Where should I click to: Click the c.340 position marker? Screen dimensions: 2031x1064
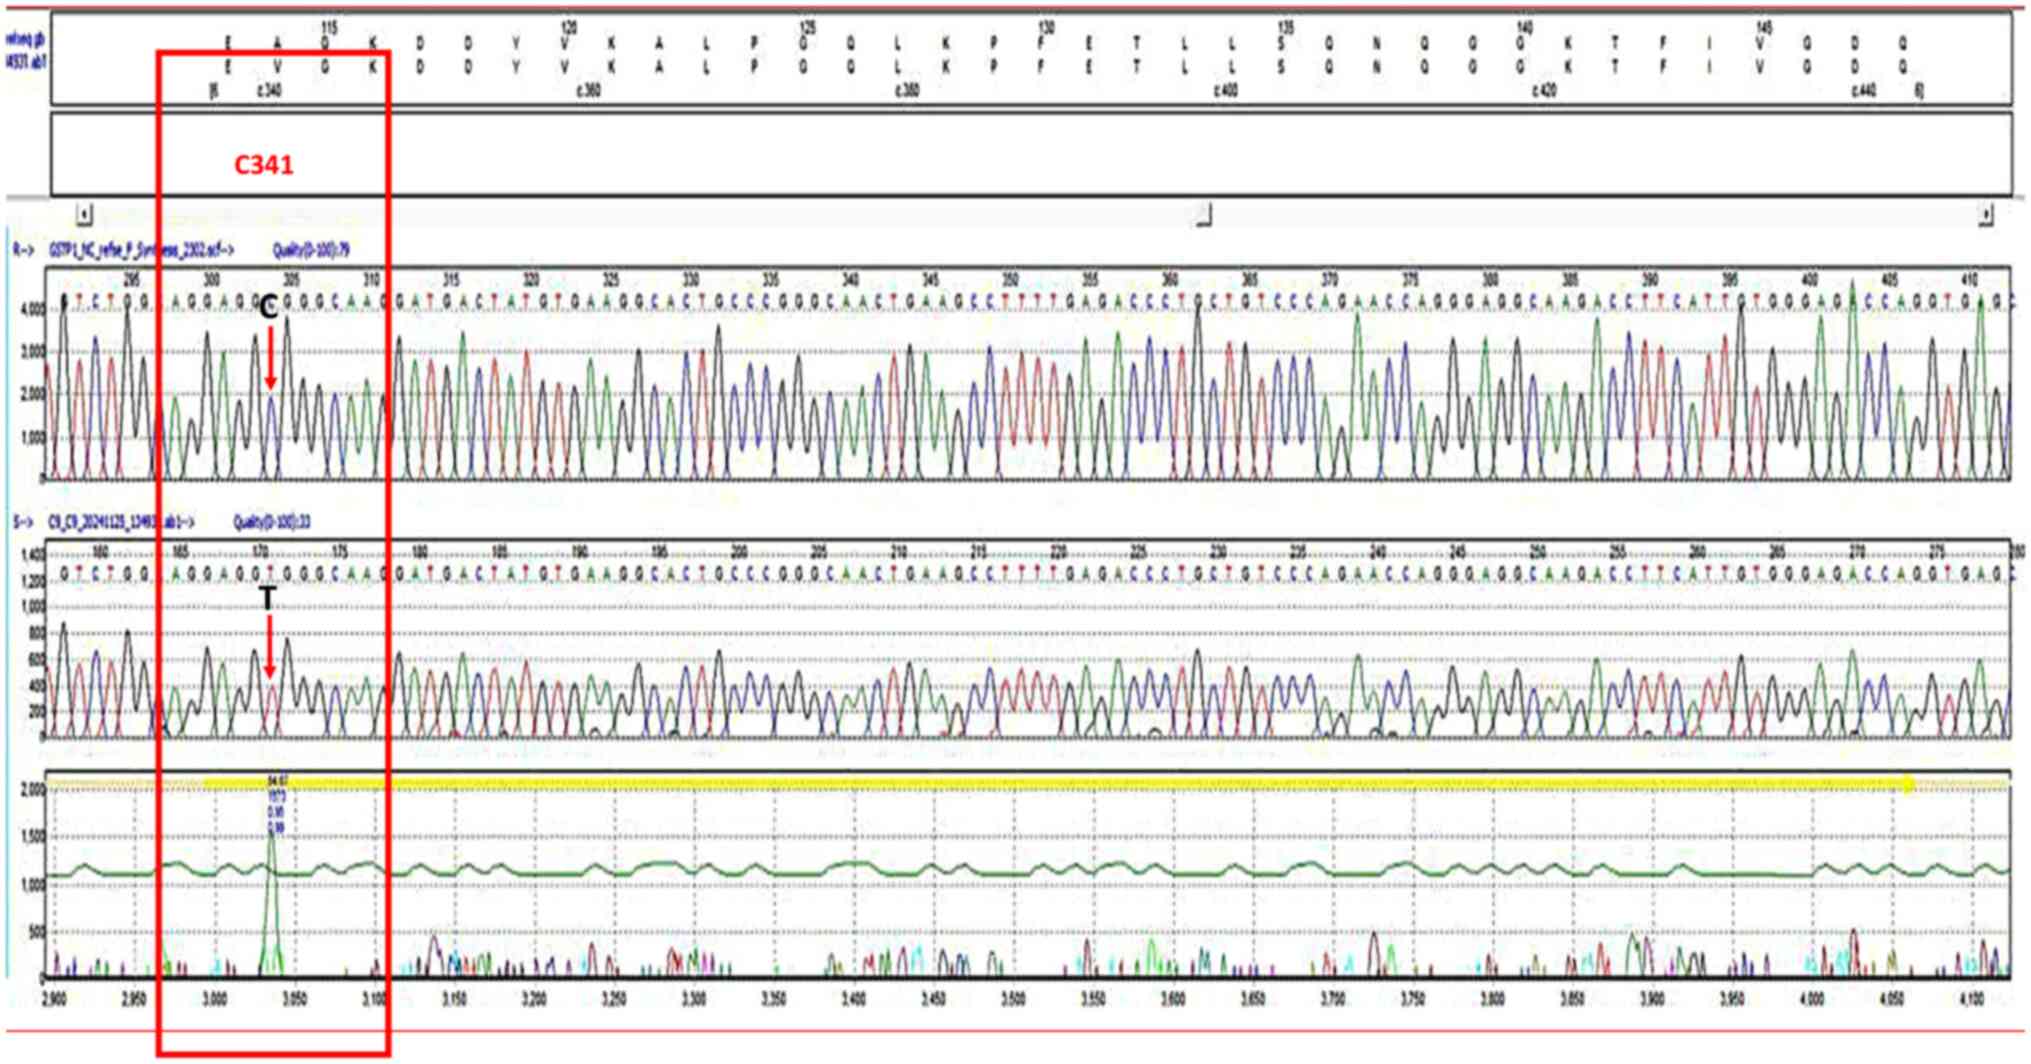[x=269, y=91]
